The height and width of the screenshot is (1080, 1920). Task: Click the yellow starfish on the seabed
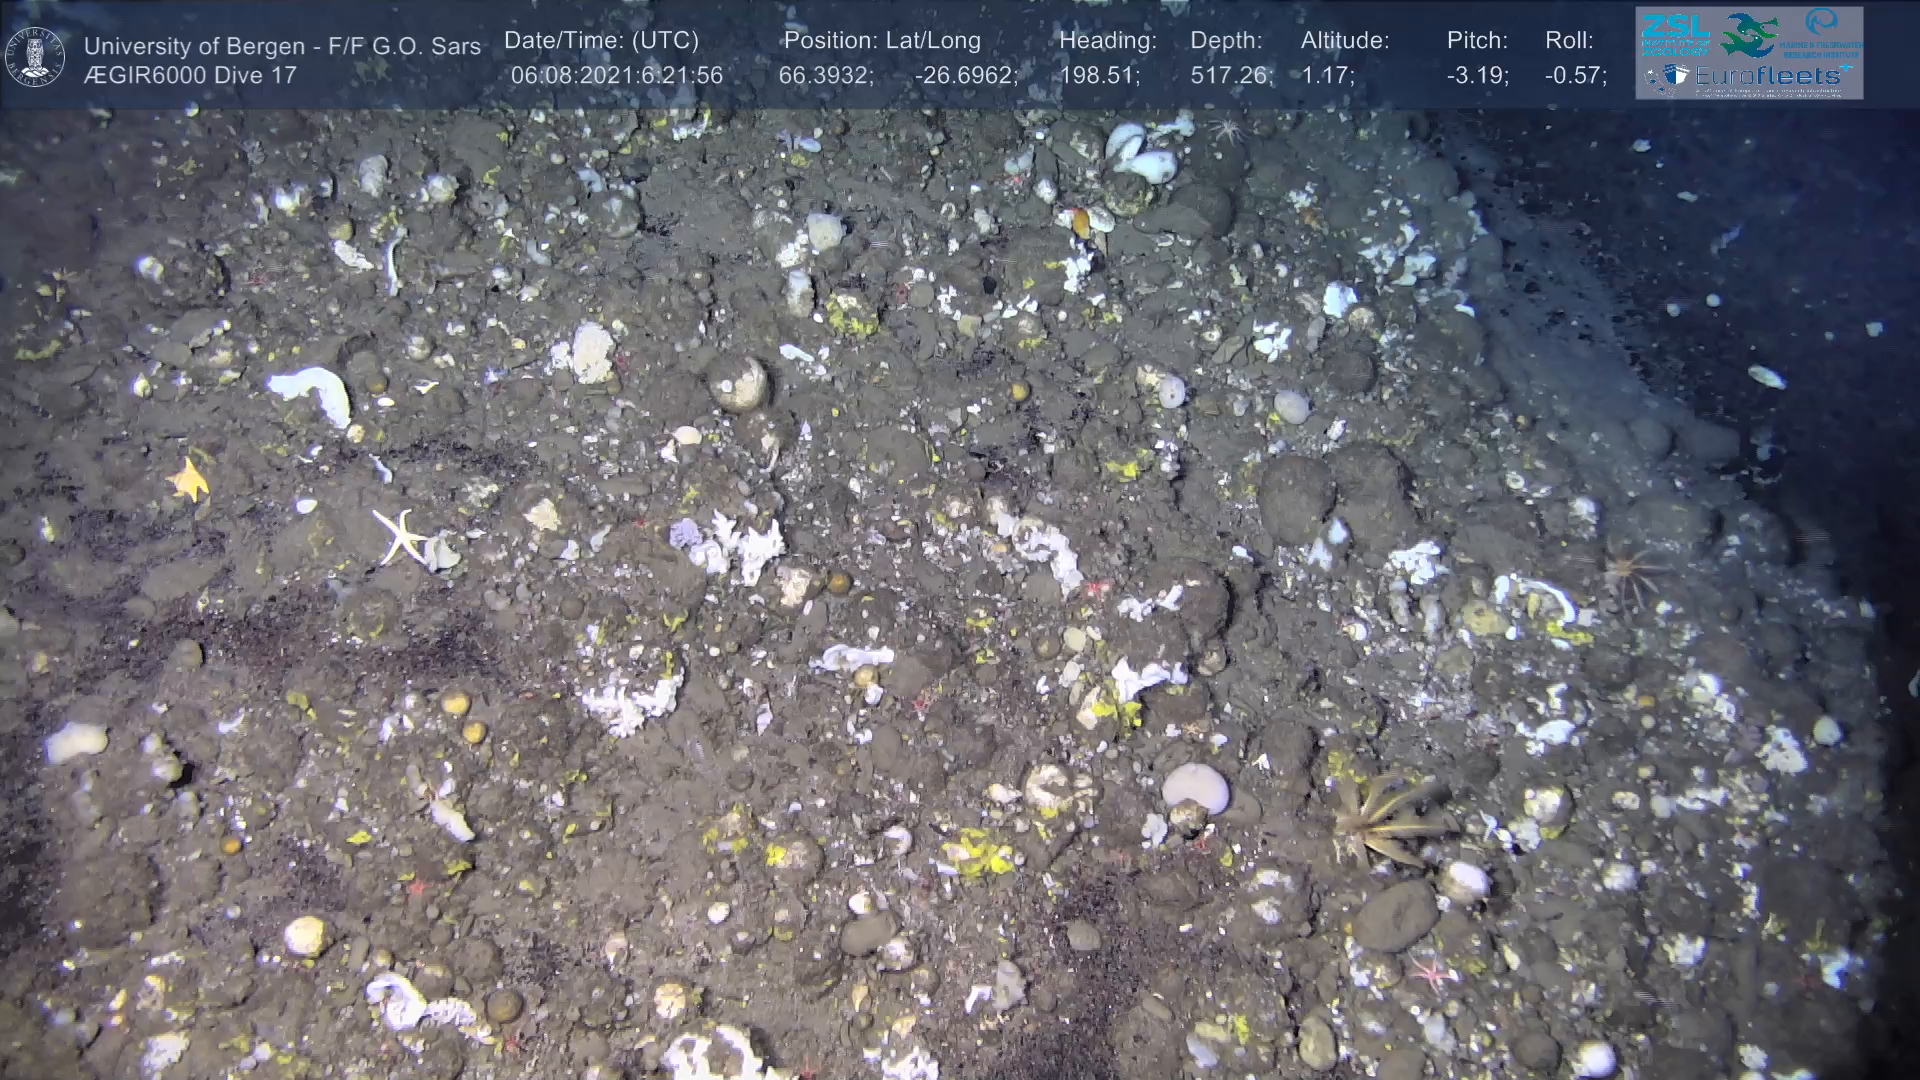[188, 479]
